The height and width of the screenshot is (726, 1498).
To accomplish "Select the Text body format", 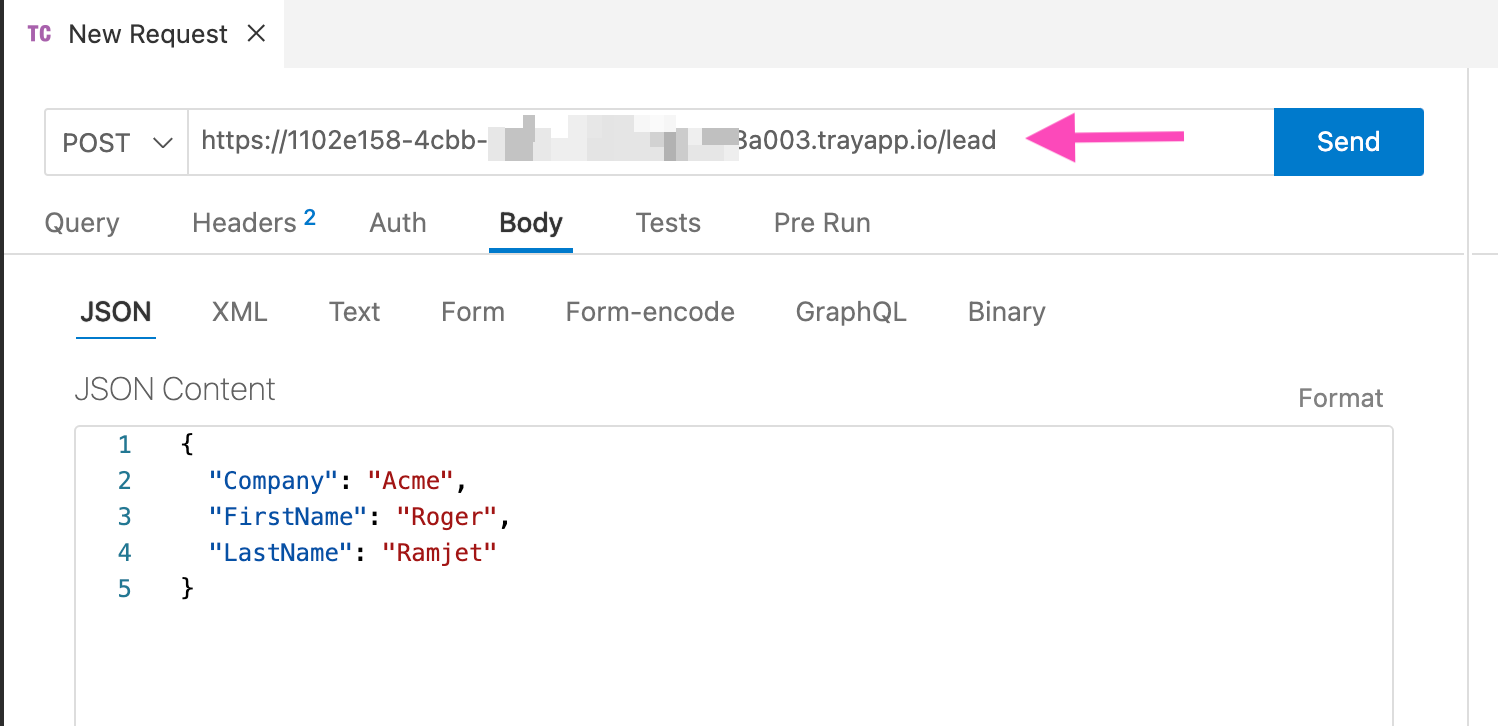I will [x=354, y=312].
